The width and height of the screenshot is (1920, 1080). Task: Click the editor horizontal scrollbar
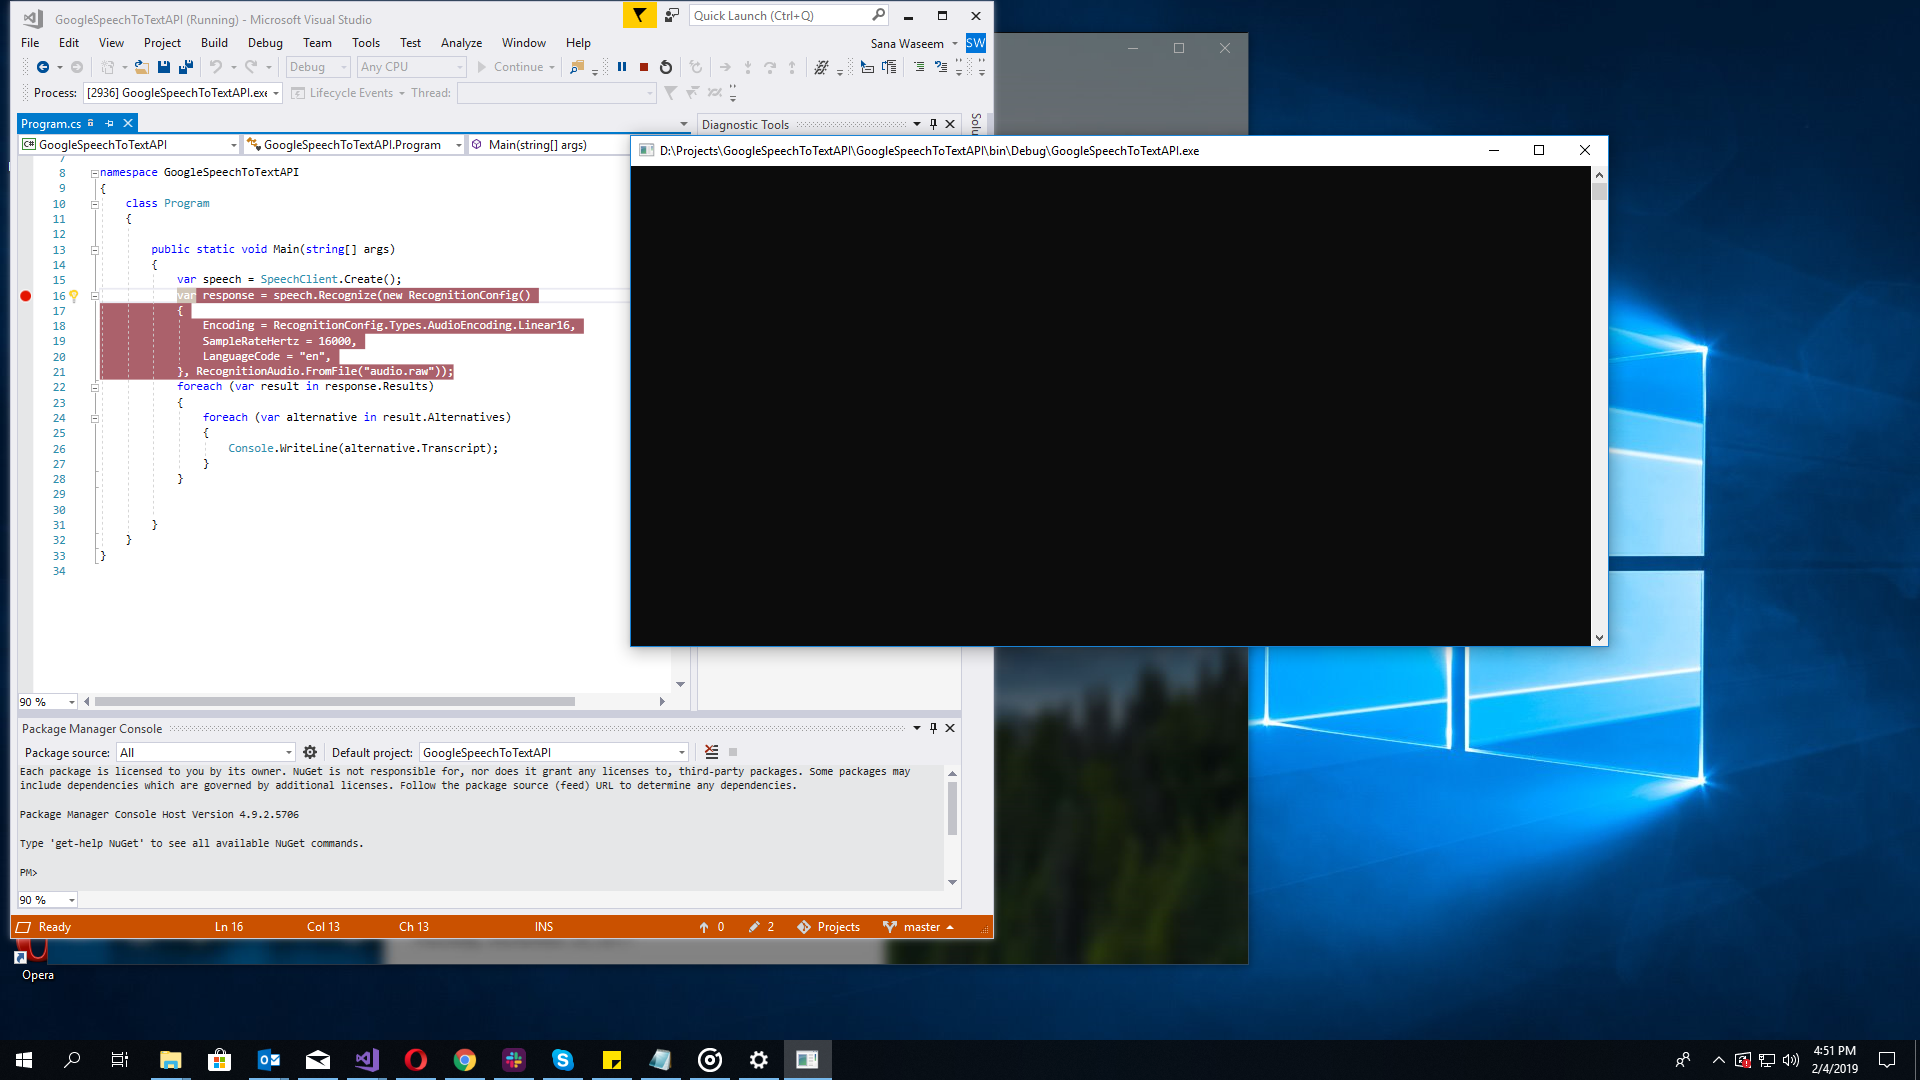(x=335, y=702)
